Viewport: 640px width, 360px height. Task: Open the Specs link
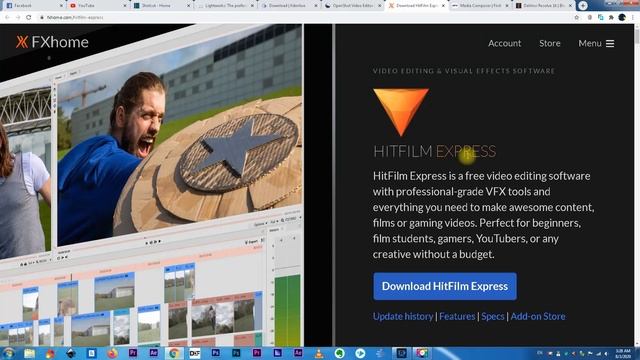coord(493,316)
